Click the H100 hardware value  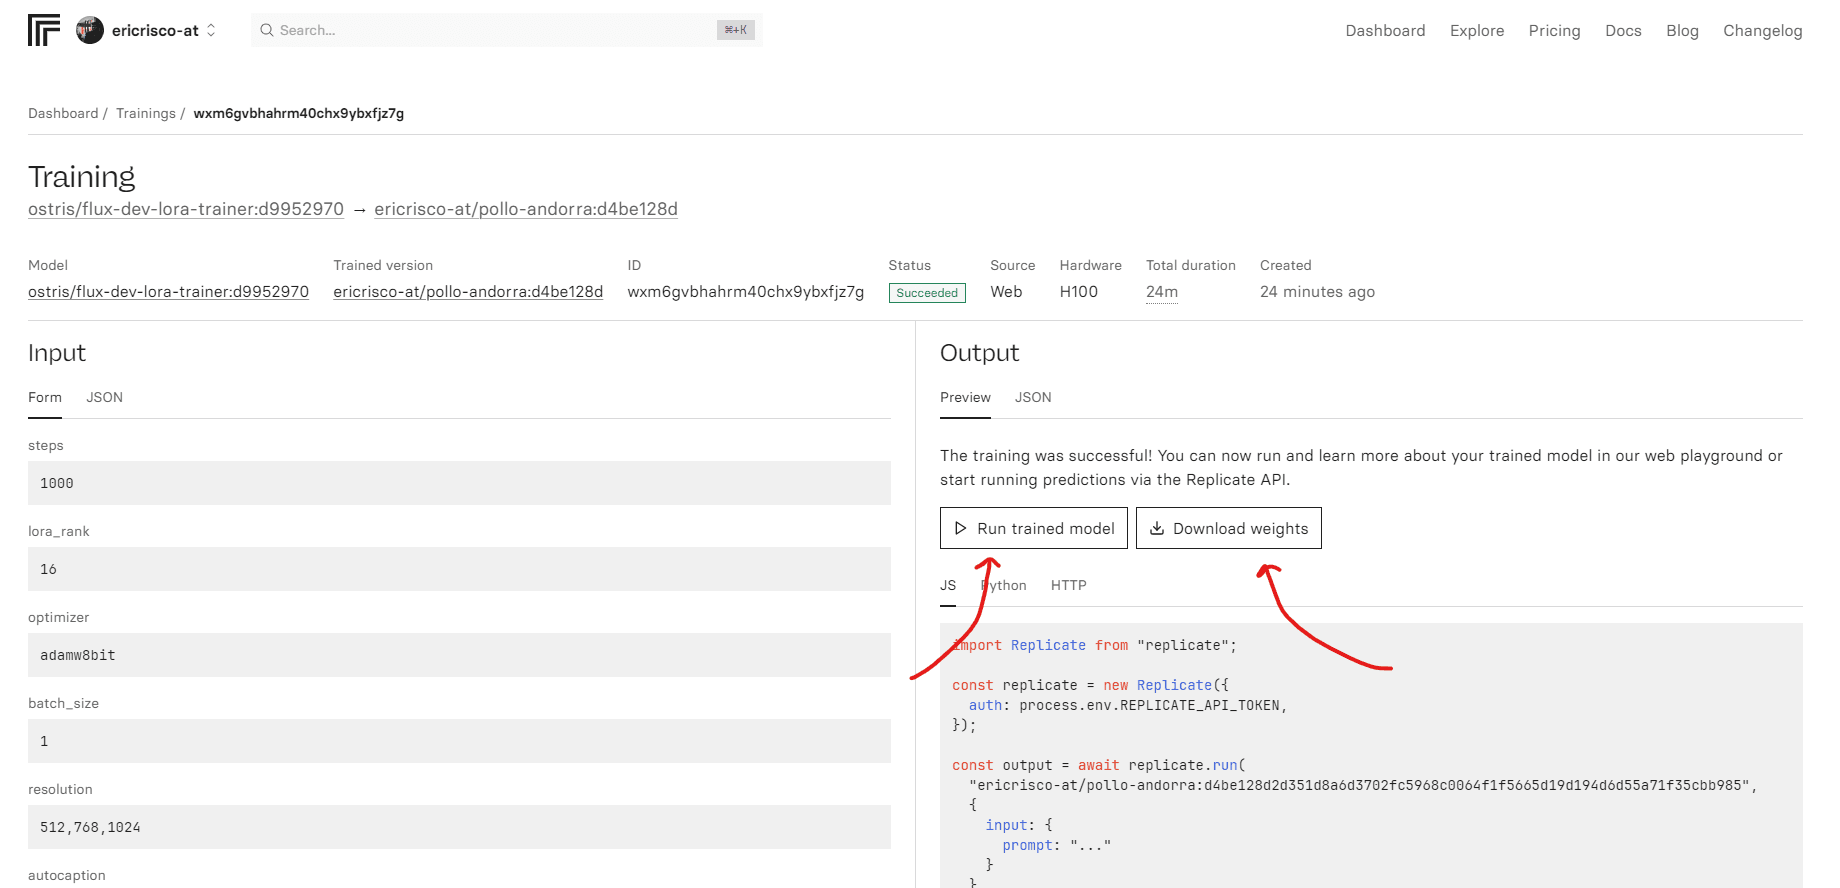point(1079,292)
